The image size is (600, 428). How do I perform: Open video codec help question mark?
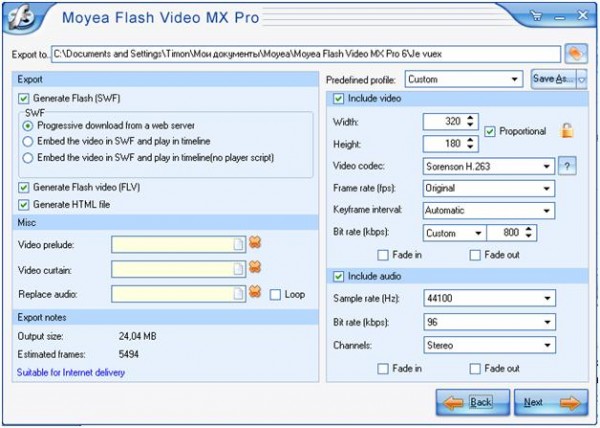coord(567,166)
